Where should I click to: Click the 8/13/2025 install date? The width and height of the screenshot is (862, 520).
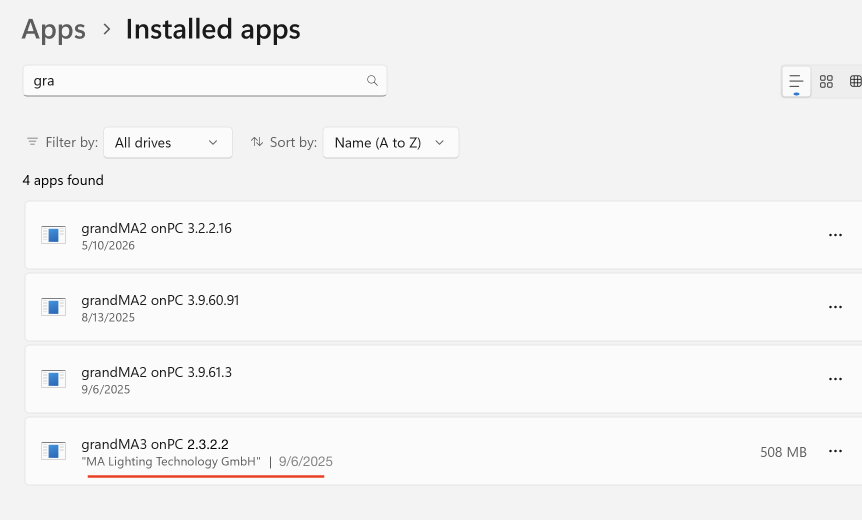pyautogui.click(x=108, y=318)
